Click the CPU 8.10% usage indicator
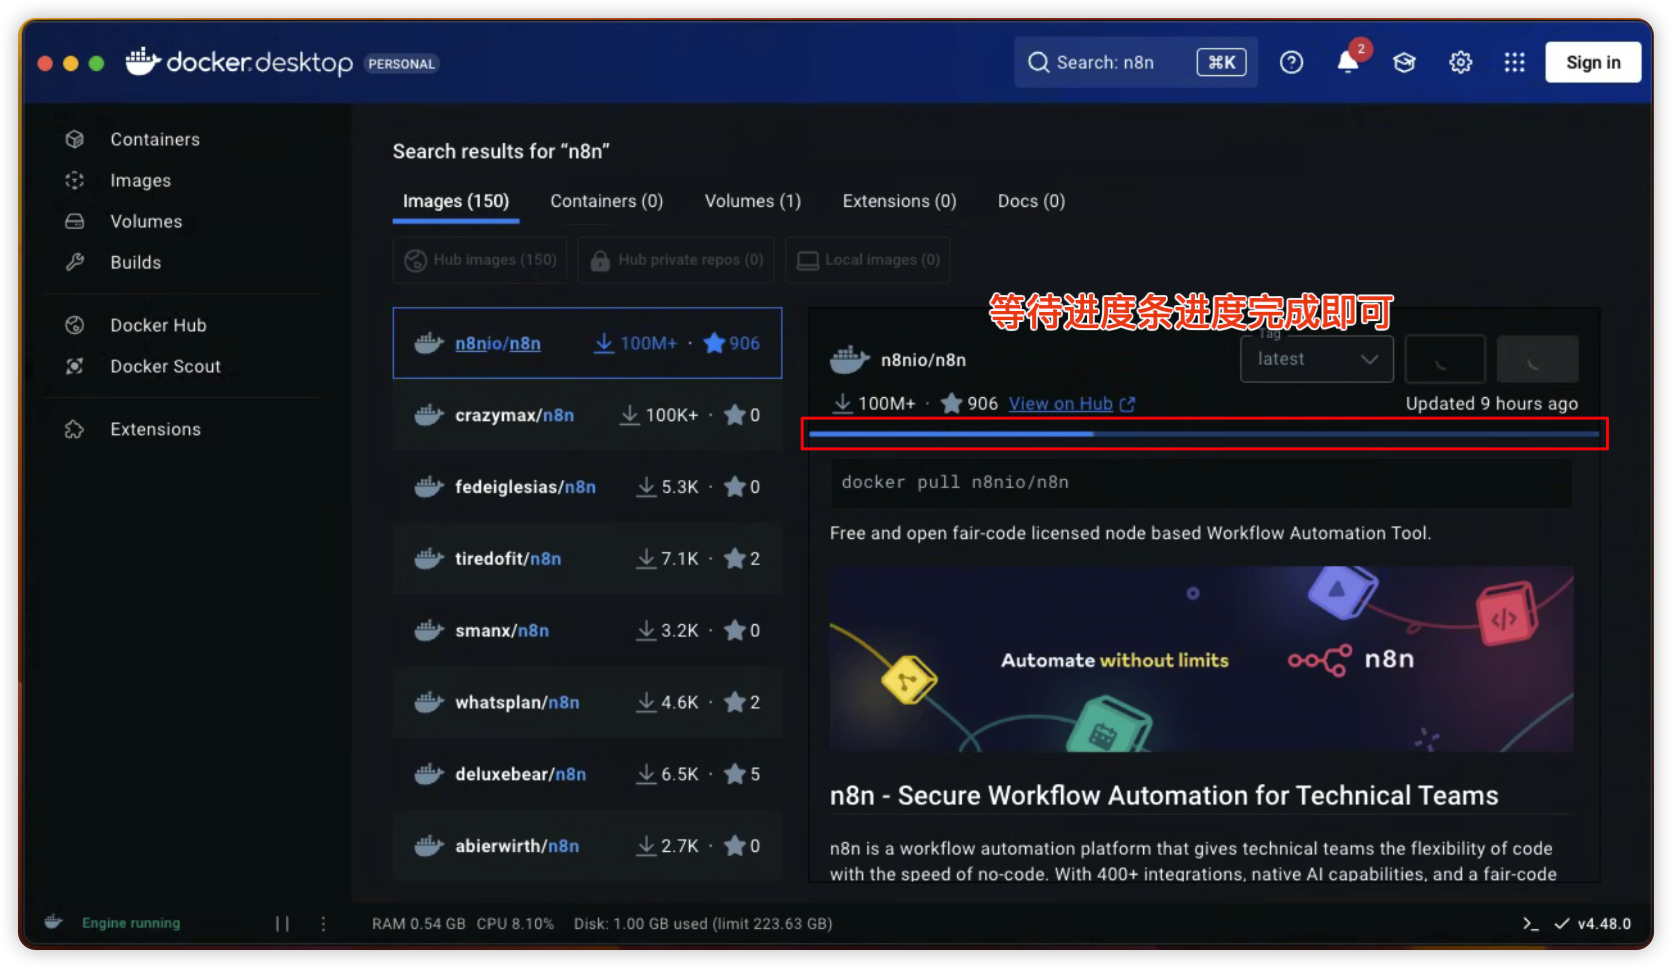1672x968 pixels. (x=515, y=924)
